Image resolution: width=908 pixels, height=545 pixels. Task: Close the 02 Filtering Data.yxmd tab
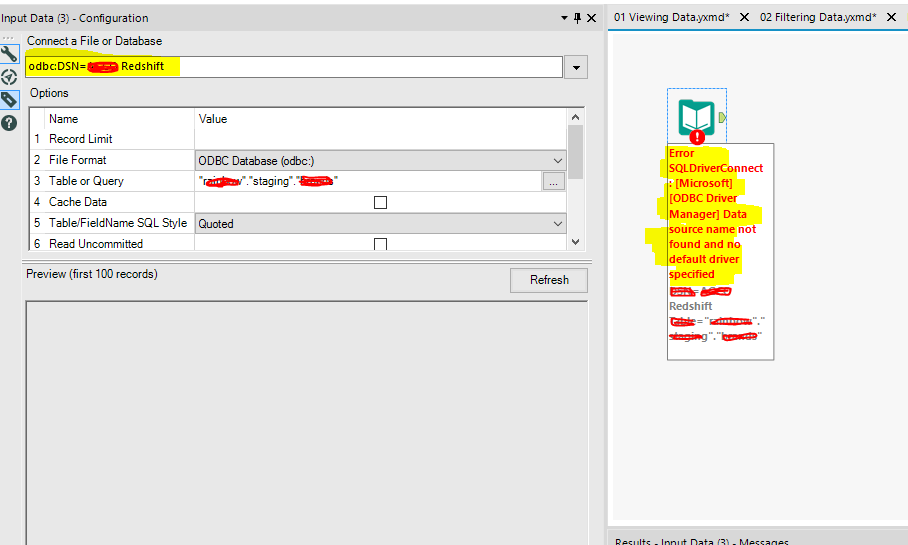[x=892, y=17]
